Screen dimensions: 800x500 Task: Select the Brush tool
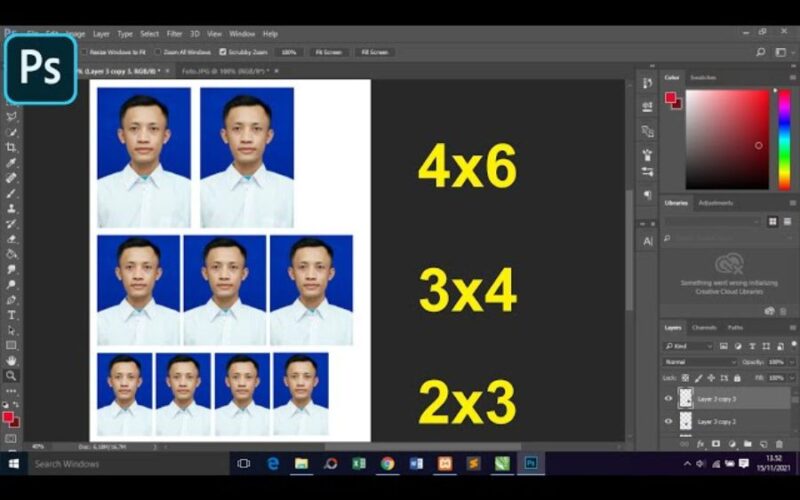click(11, 193)
